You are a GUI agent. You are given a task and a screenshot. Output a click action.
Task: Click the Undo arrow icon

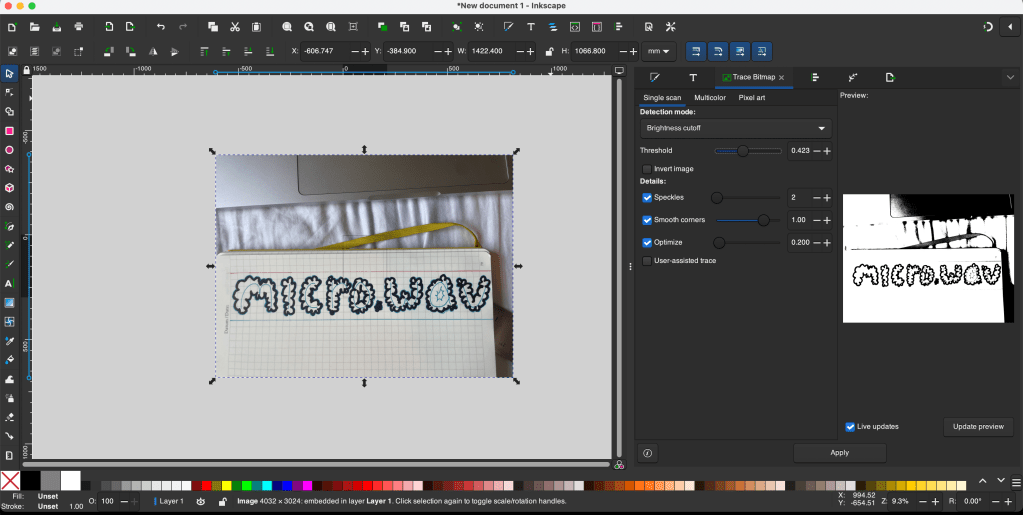tap(160, 27)
